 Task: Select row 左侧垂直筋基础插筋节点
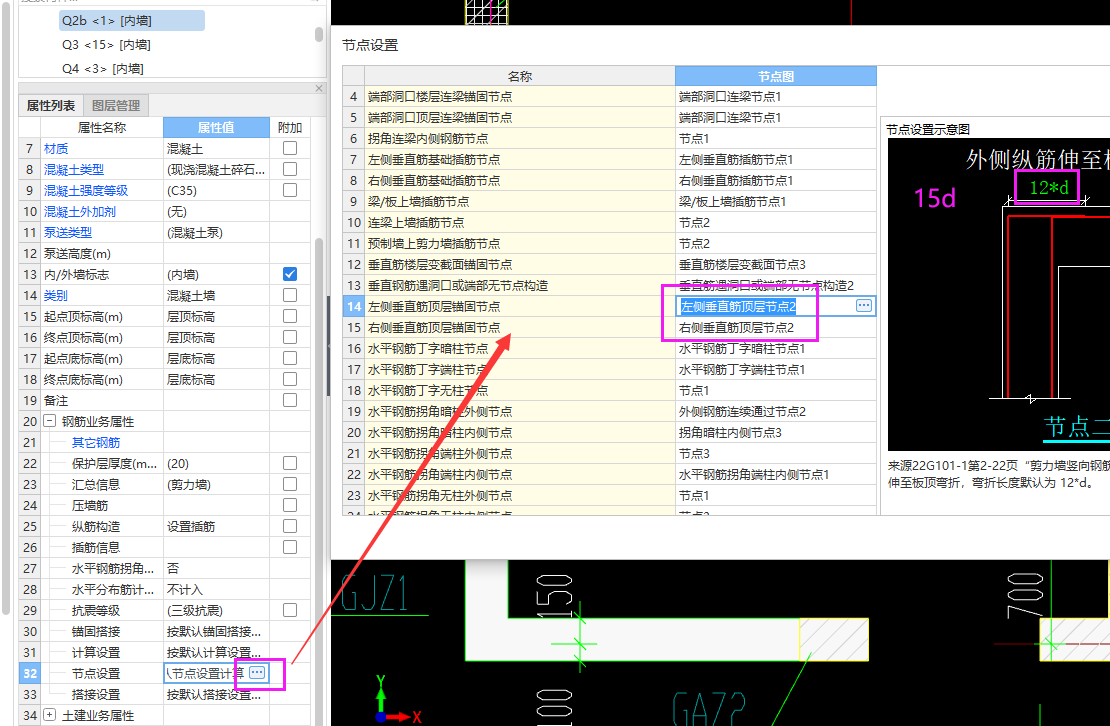pos(520,159)
